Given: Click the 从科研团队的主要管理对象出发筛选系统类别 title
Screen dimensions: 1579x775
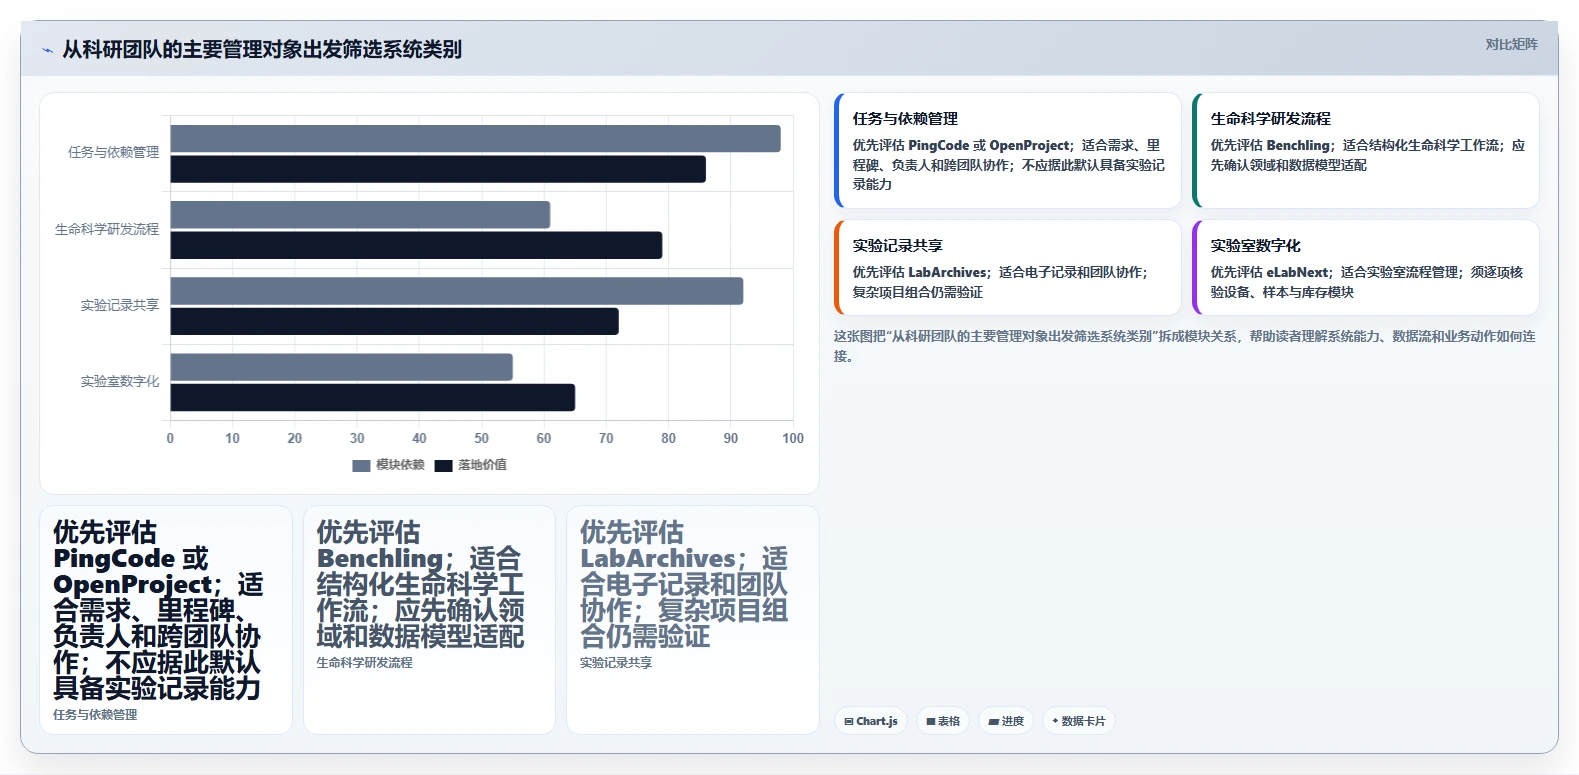Looking at the screenshot, I should (x=262, y=49).
